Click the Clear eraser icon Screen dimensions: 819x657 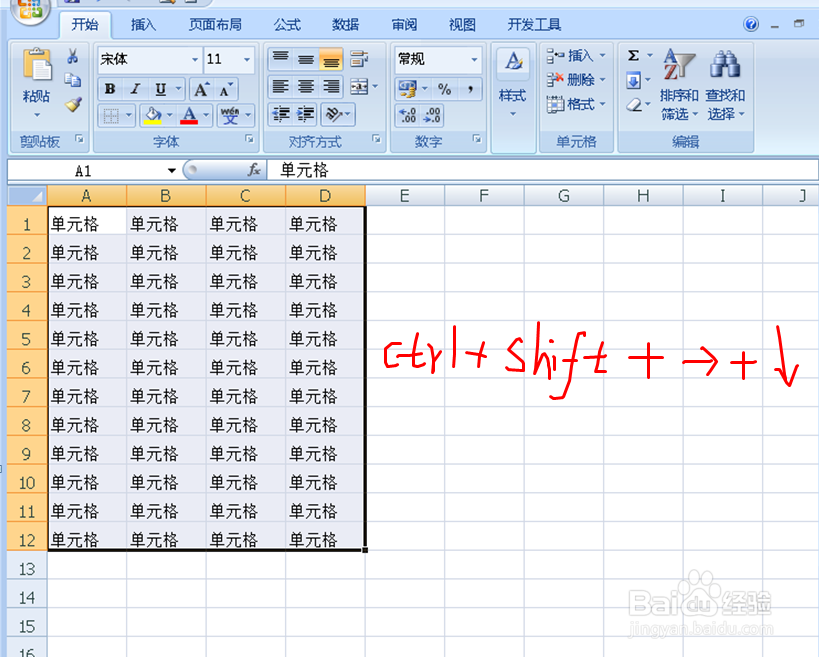coord(633,104)
